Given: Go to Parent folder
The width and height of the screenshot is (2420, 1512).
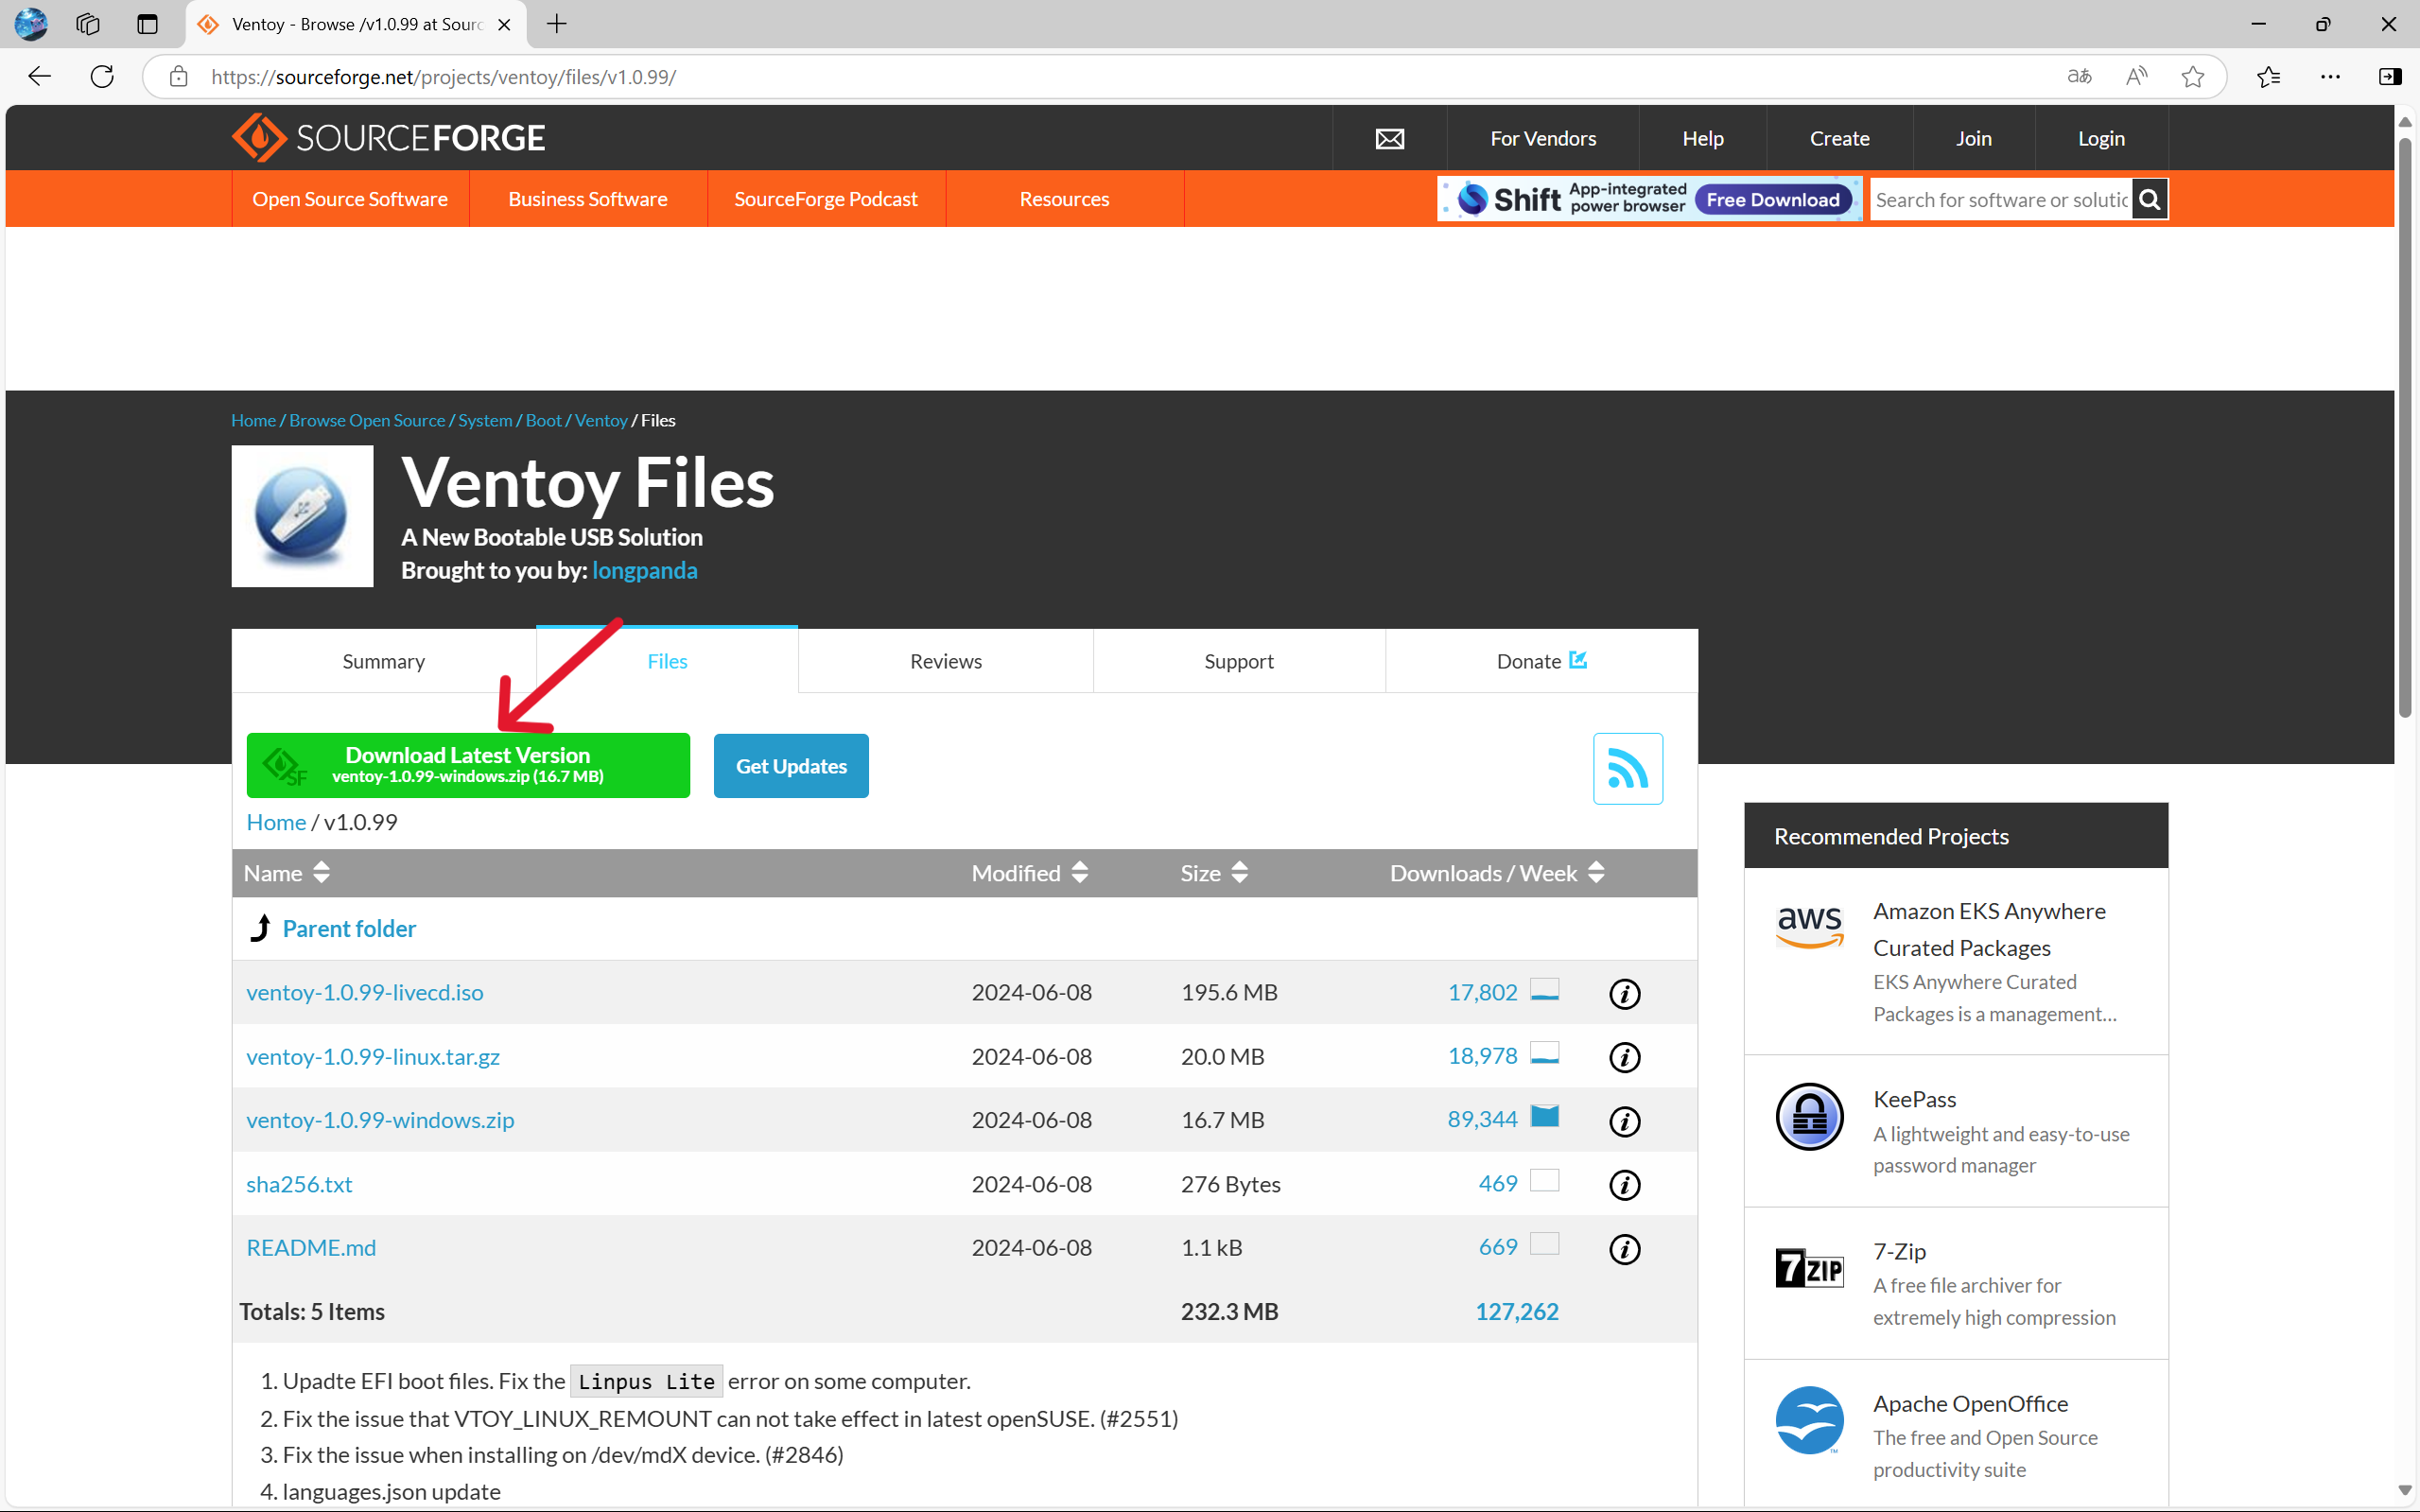Looking at the screenshot, I should click(x=349, y=929).
